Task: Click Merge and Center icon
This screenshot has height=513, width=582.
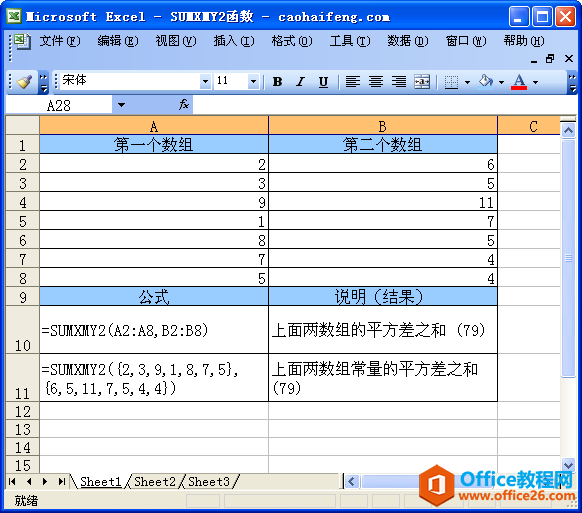Action: click(422, 81)
